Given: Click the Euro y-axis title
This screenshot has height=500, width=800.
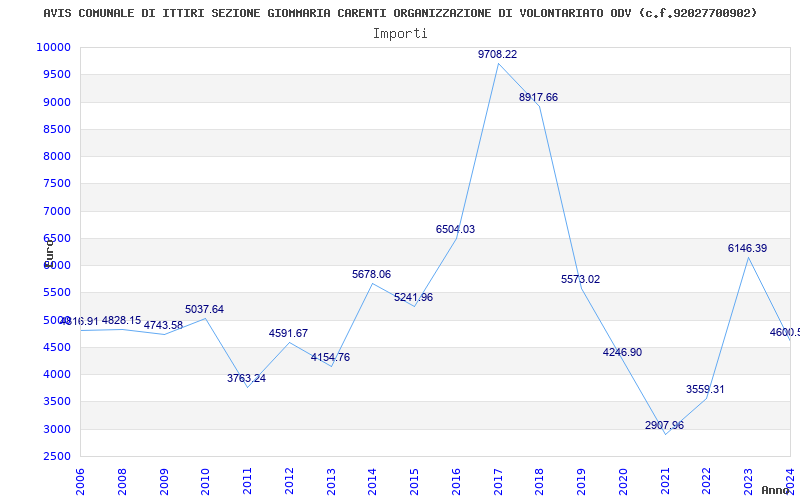Looking at the screenshot, I should coord(48,253).
